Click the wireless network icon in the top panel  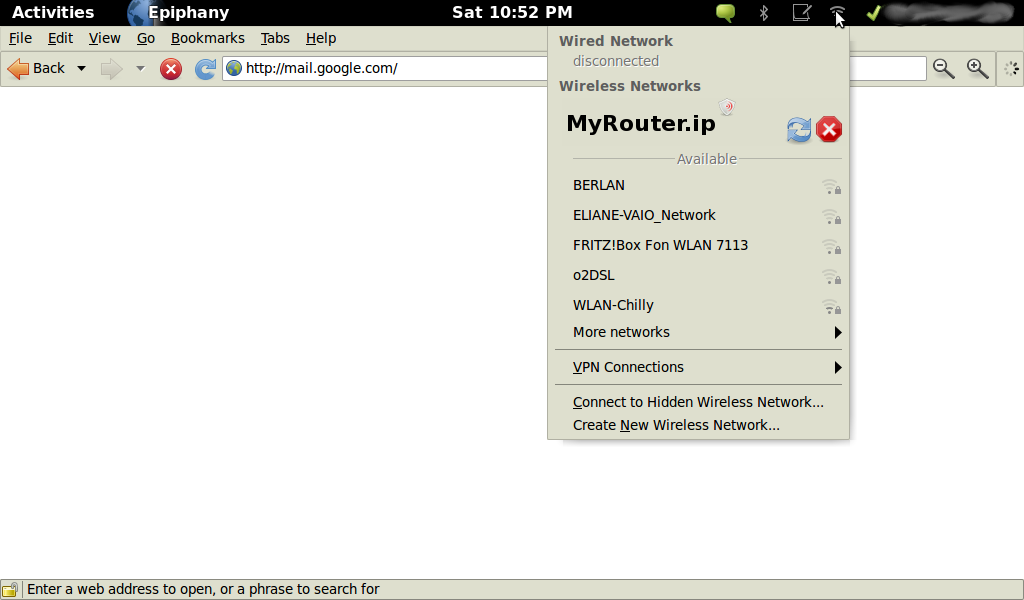tap(838, 13)
